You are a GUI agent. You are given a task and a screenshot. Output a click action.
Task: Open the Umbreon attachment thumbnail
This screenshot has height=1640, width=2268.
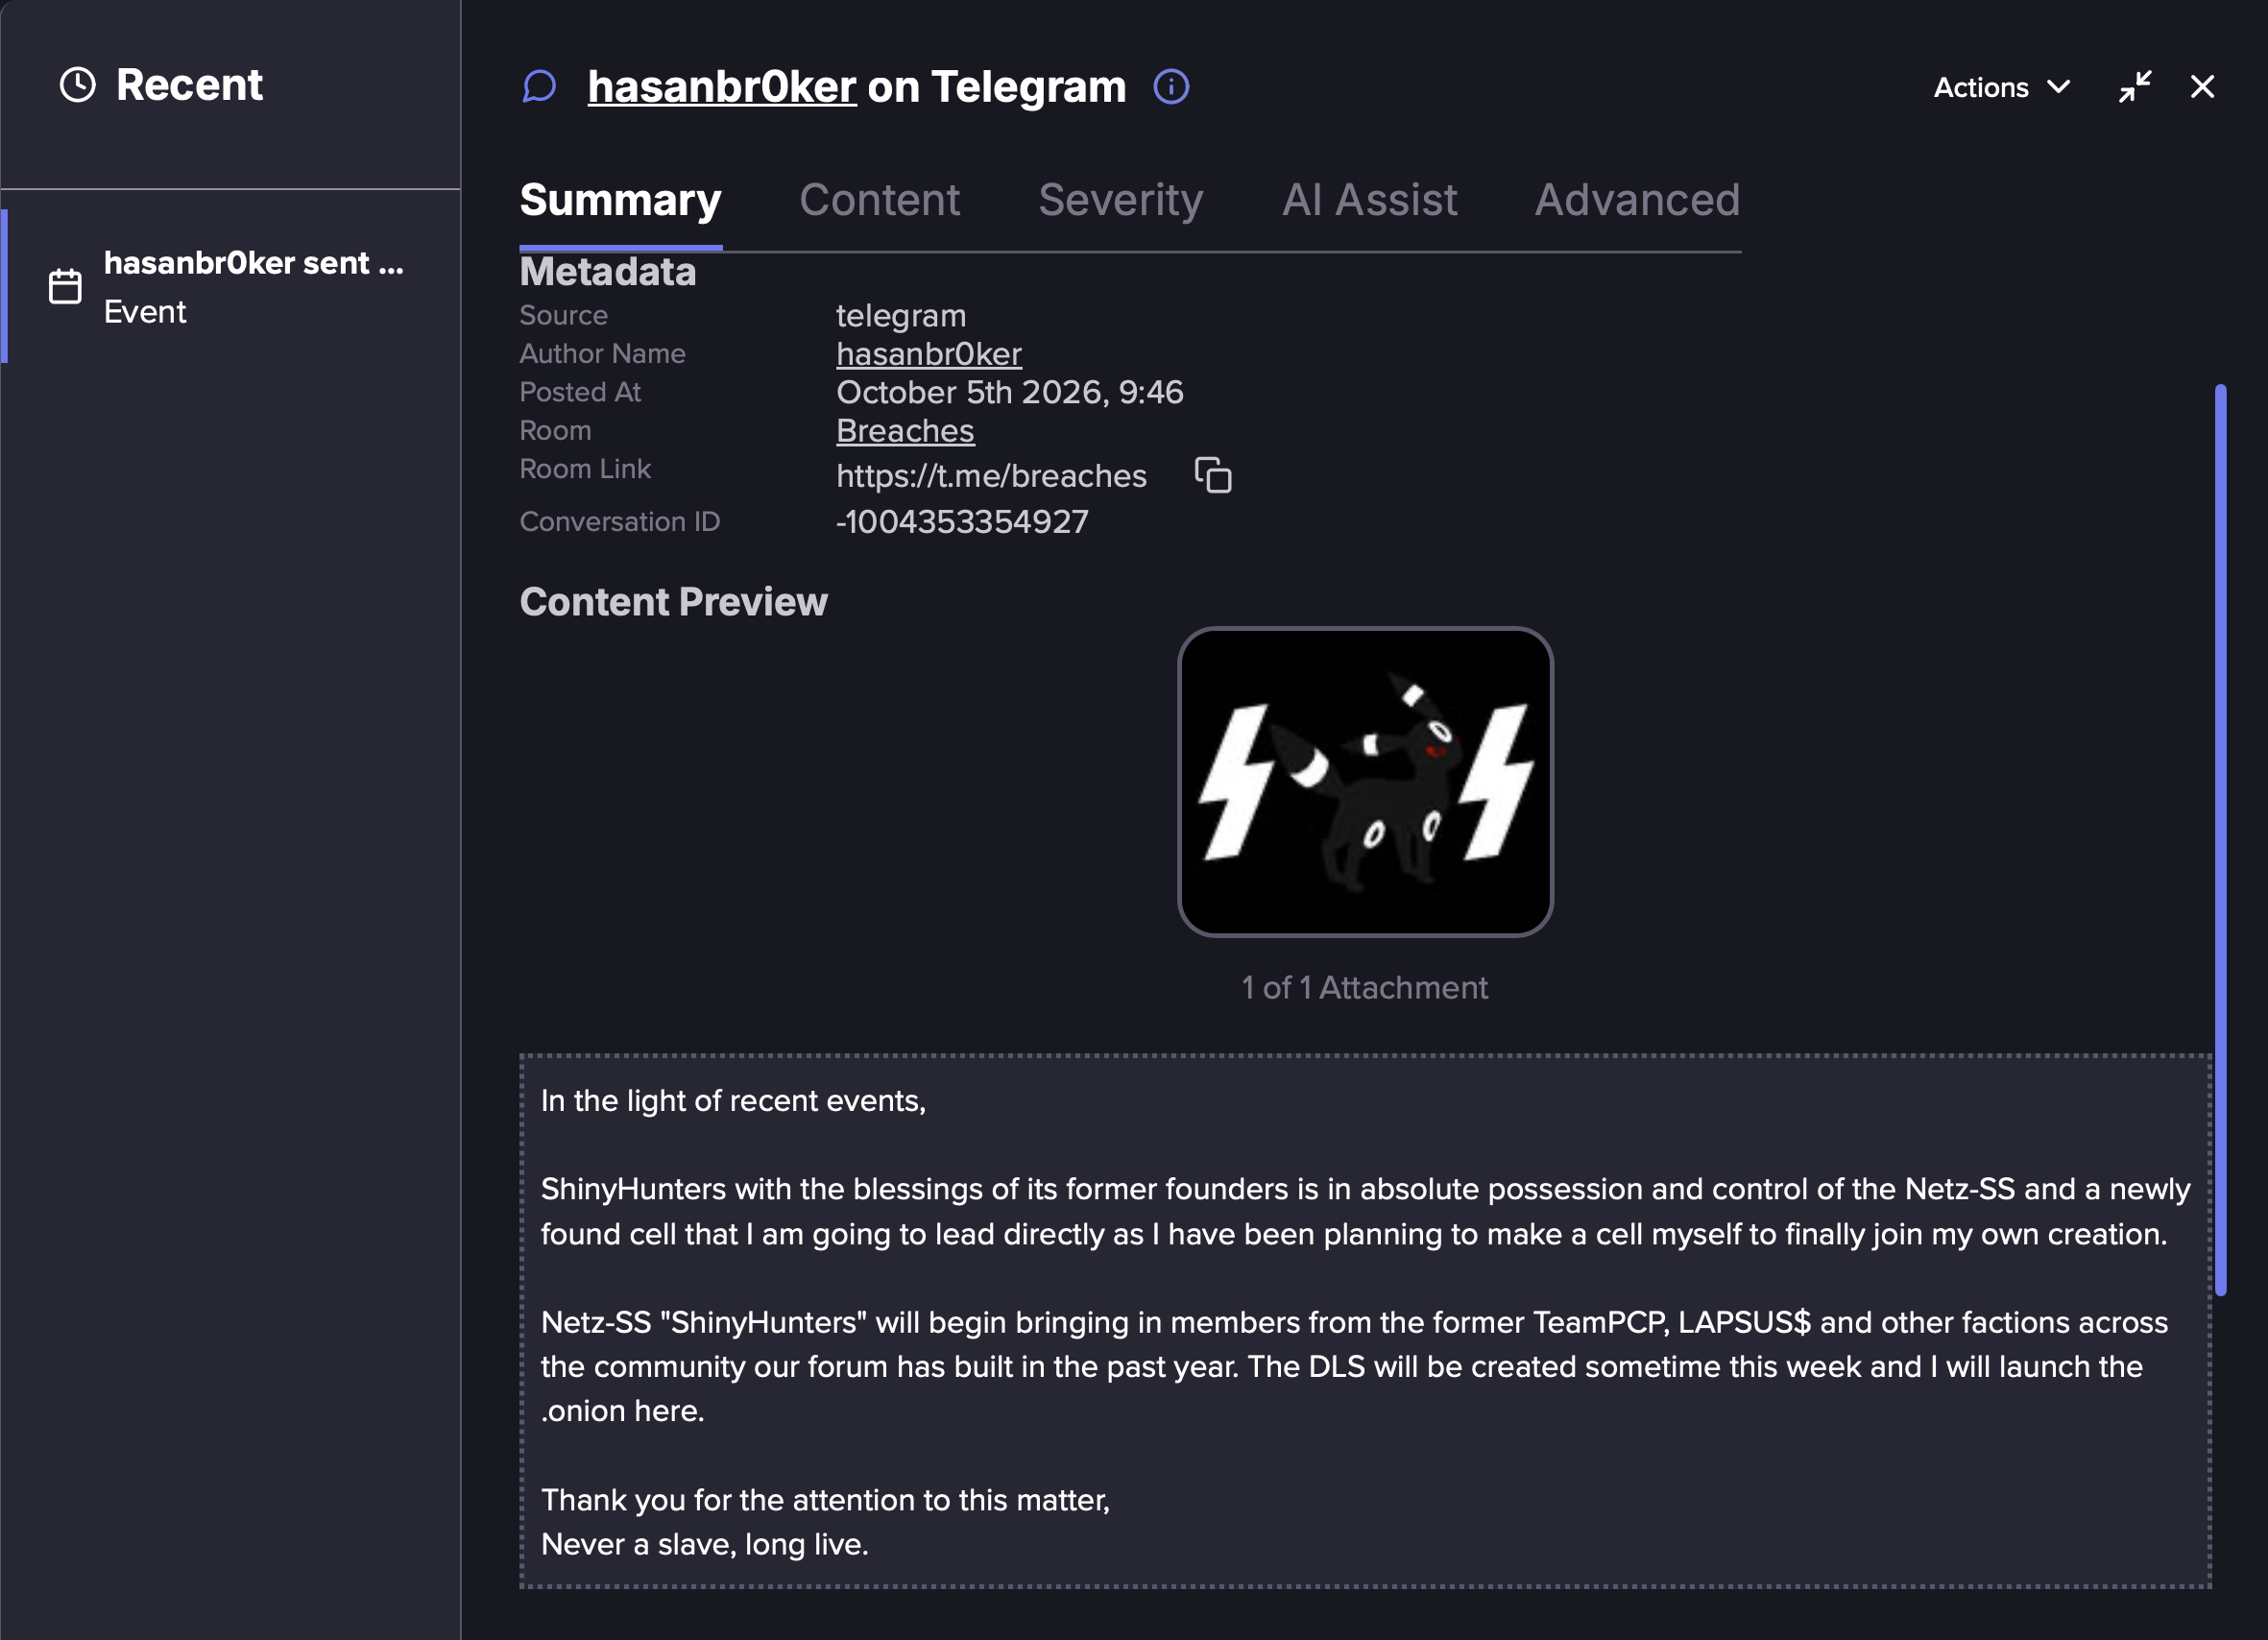[x=1365, y=782]
